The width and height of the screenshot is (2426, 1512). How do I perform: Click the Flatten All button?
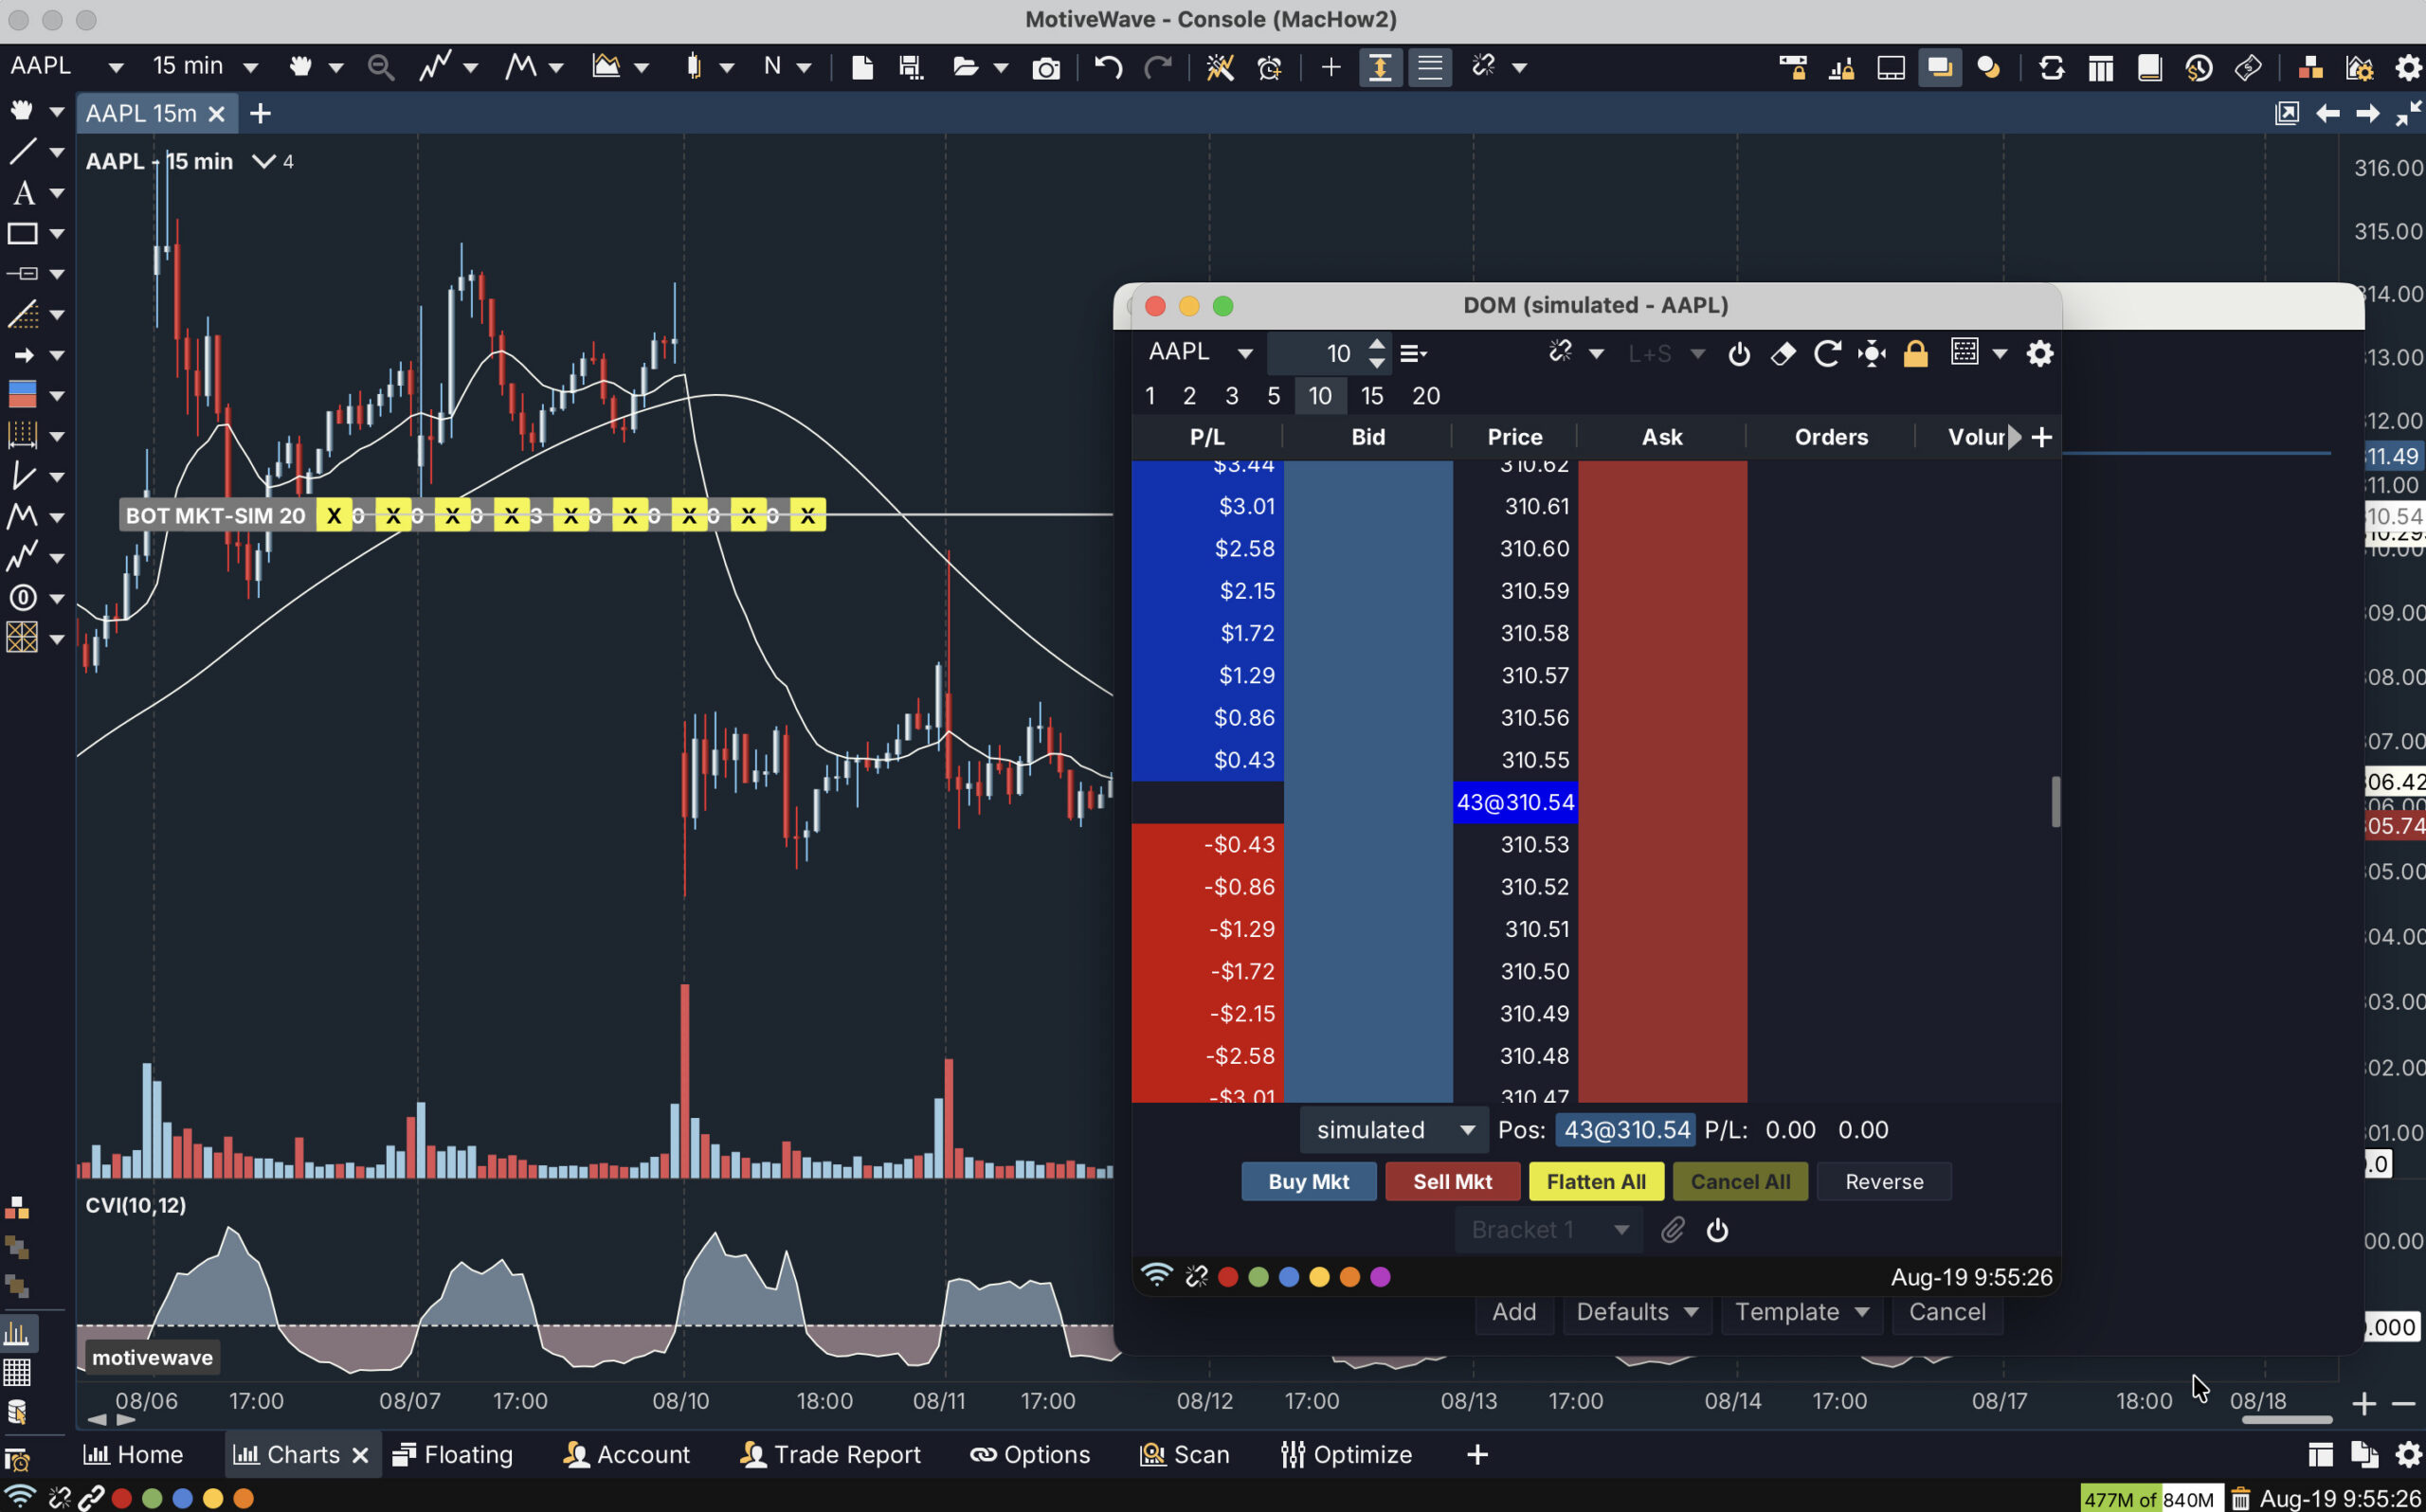pos(1596,1182)
